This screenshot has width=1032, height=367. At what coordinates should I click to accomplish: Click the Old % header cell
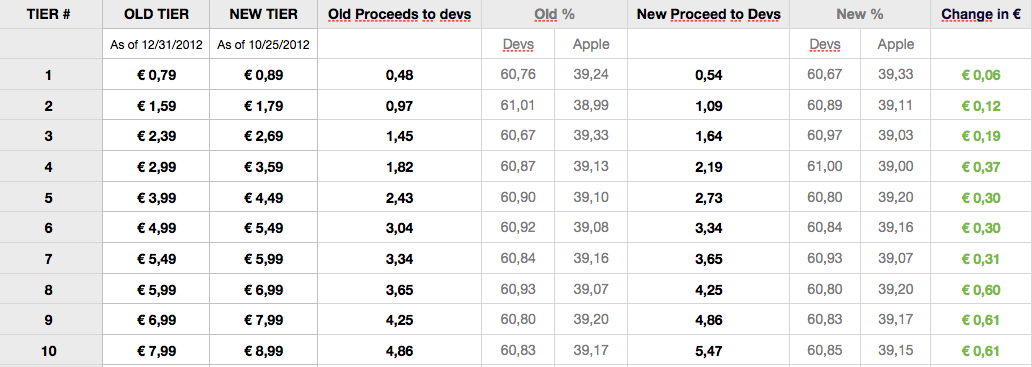tap(554, 14)
